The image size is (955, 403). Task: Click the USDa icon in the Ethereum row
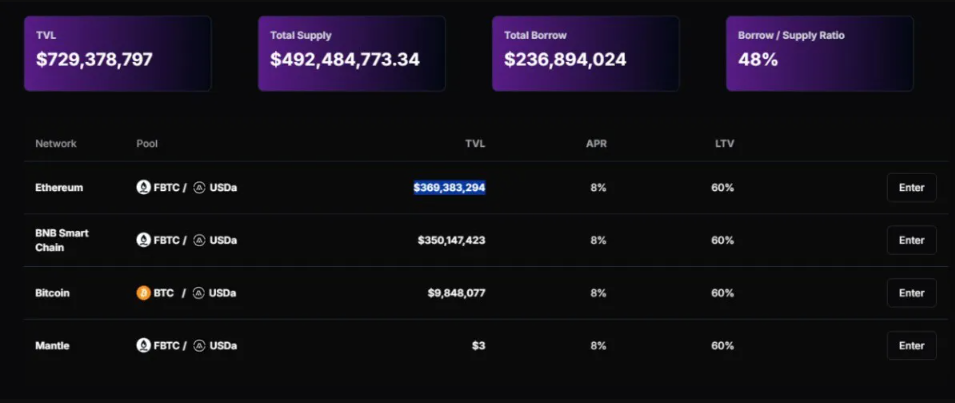tap(199, 187)
